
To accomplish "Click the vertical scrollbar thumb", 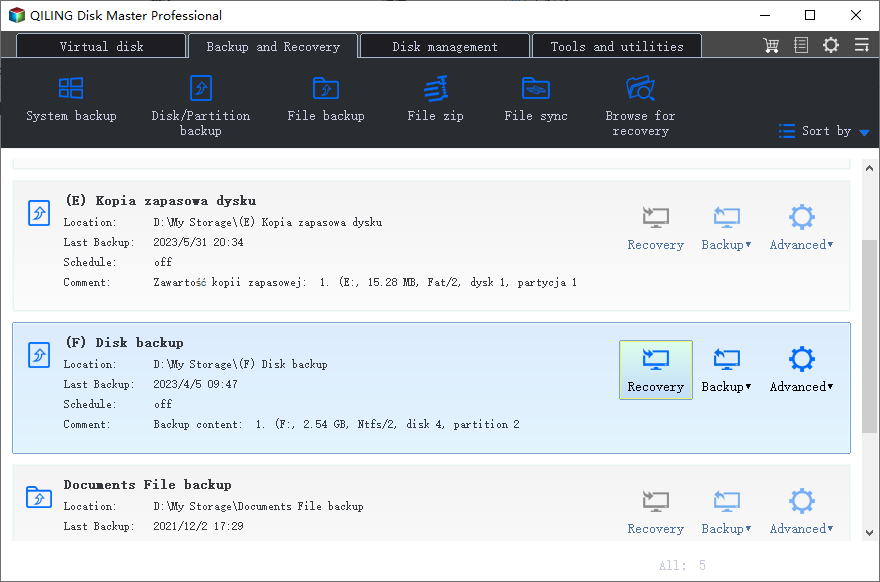I will (x=869, y=336).
